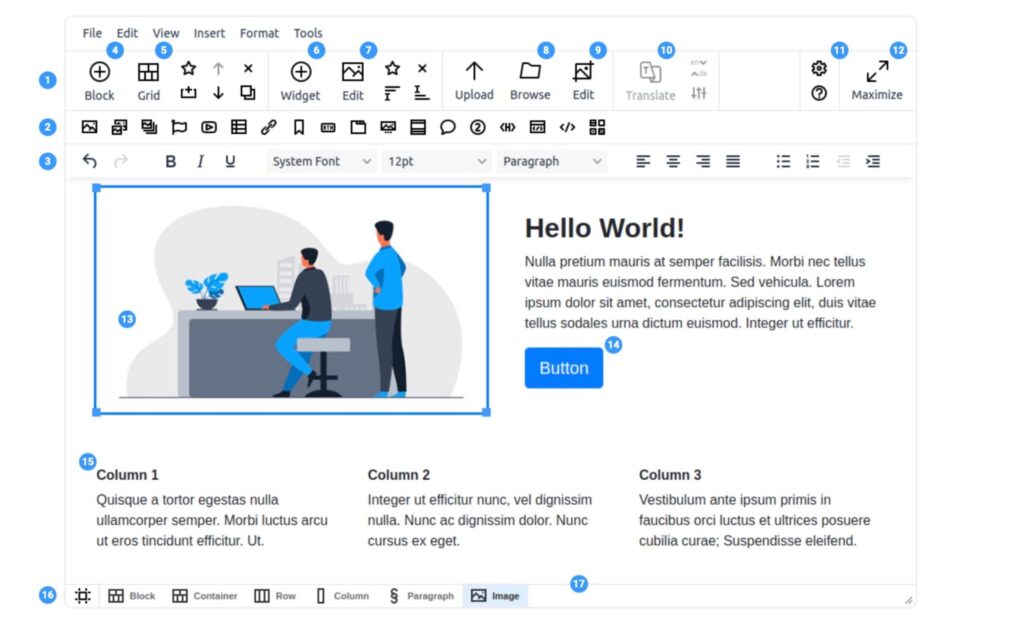The width and height of the screenshot is (1024, 637).
Task: Insert a hyperlink using the link icon
Action: tap(268, 127)
